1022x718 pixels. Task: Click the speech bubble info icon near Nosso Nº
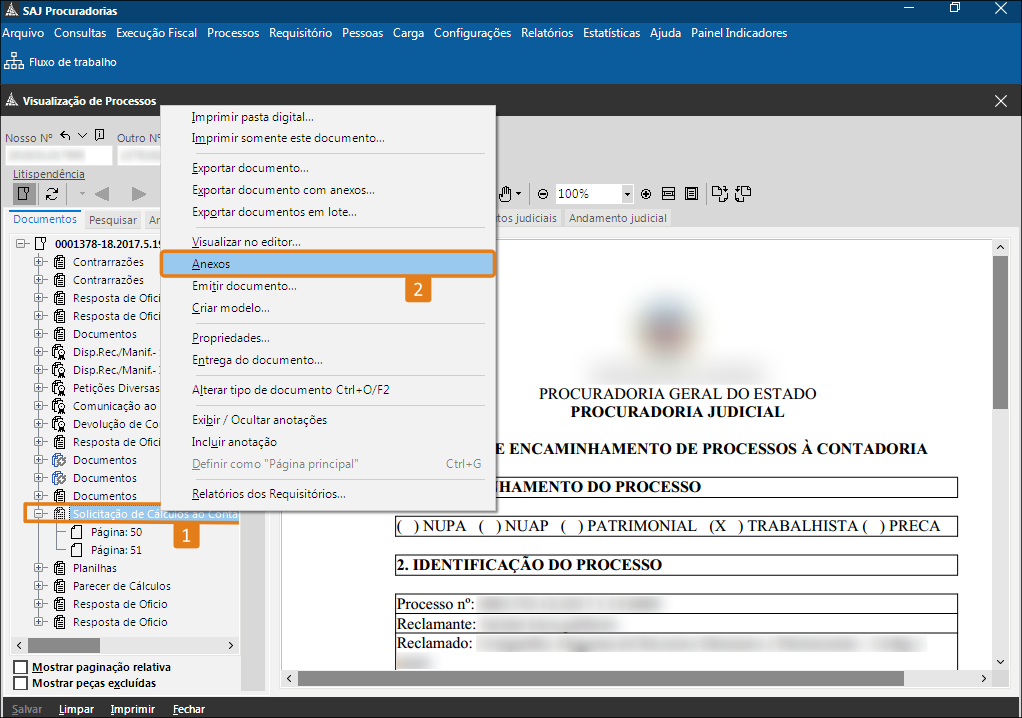tap(99, 135)
